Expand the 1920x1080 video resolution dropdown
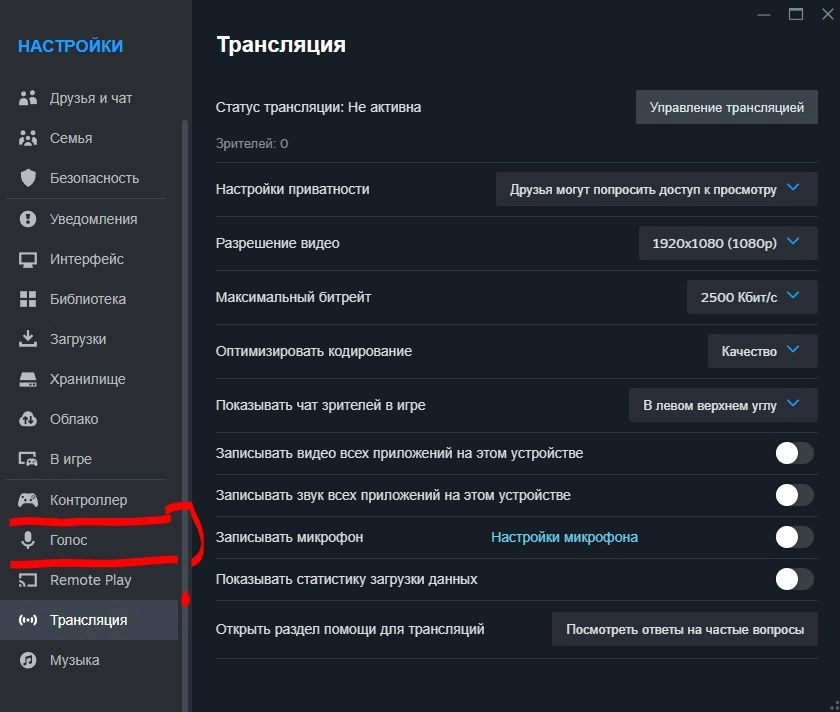840x712 pixels. [728, 243]
